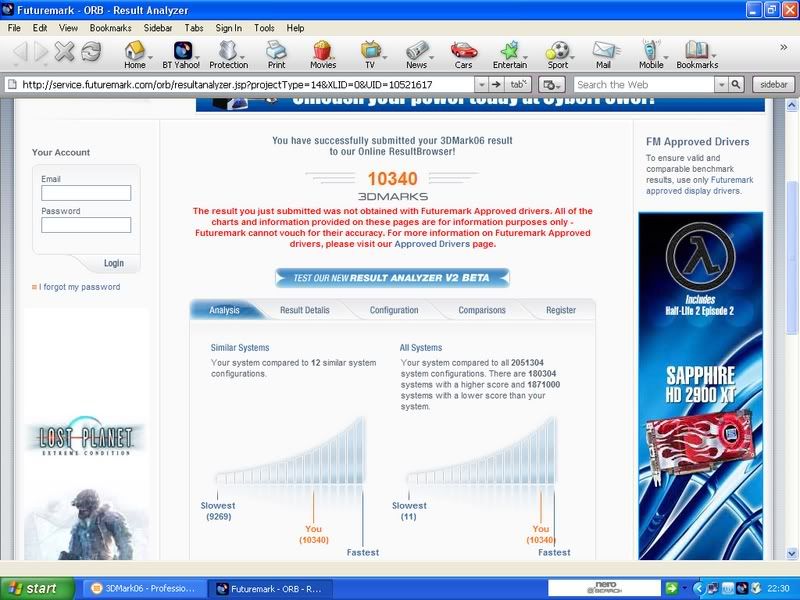Open the Edit menu
Screen dimensions: 800x600
40,28
